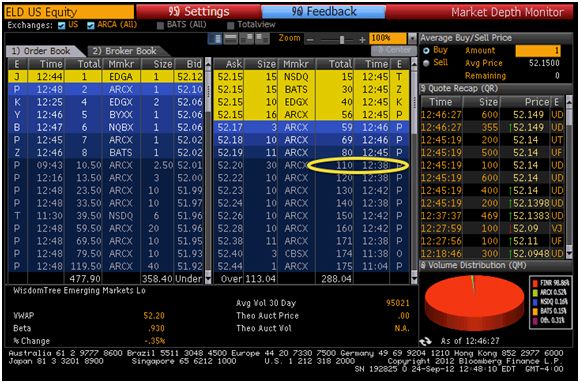Enable the BATS (All) checkbox

click(160, 26)
